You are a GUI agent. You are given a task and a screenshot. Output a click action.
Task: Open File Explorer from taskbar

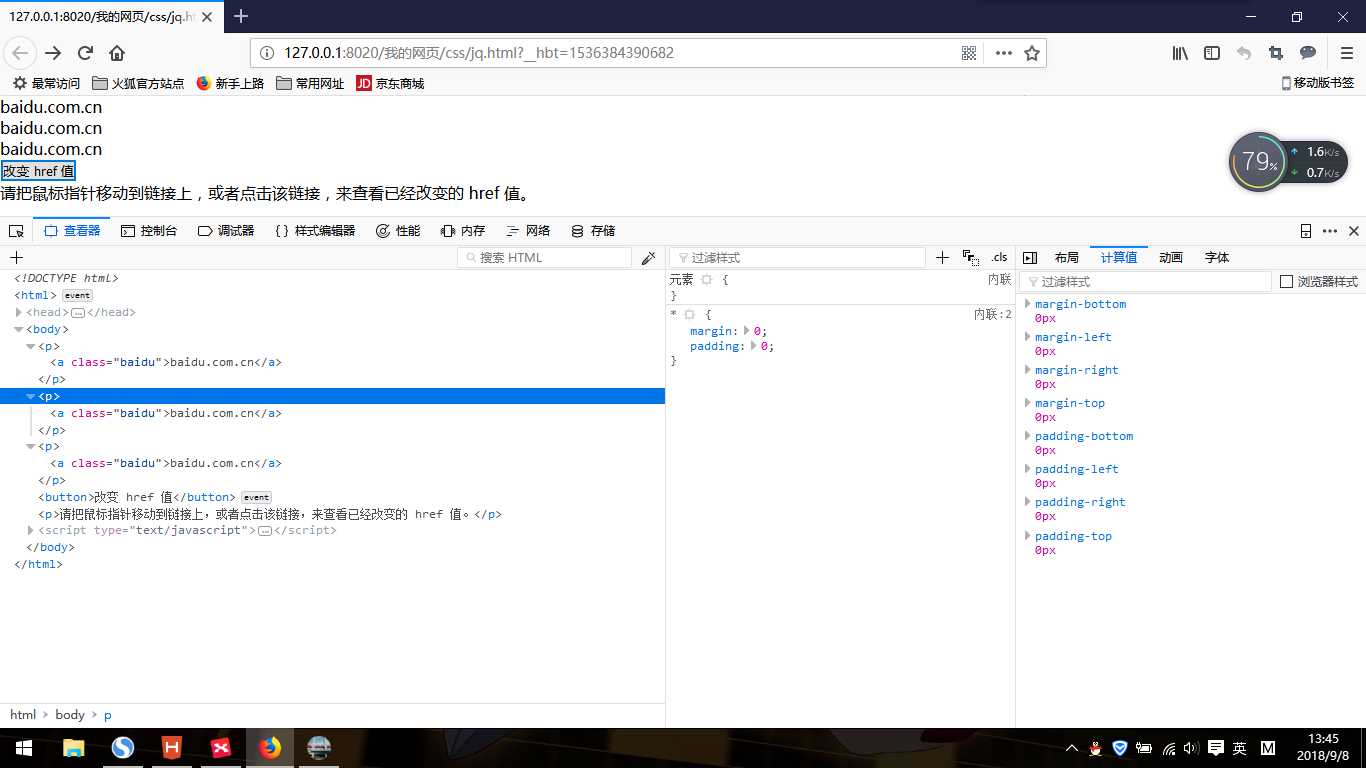[x=73, y=748]
